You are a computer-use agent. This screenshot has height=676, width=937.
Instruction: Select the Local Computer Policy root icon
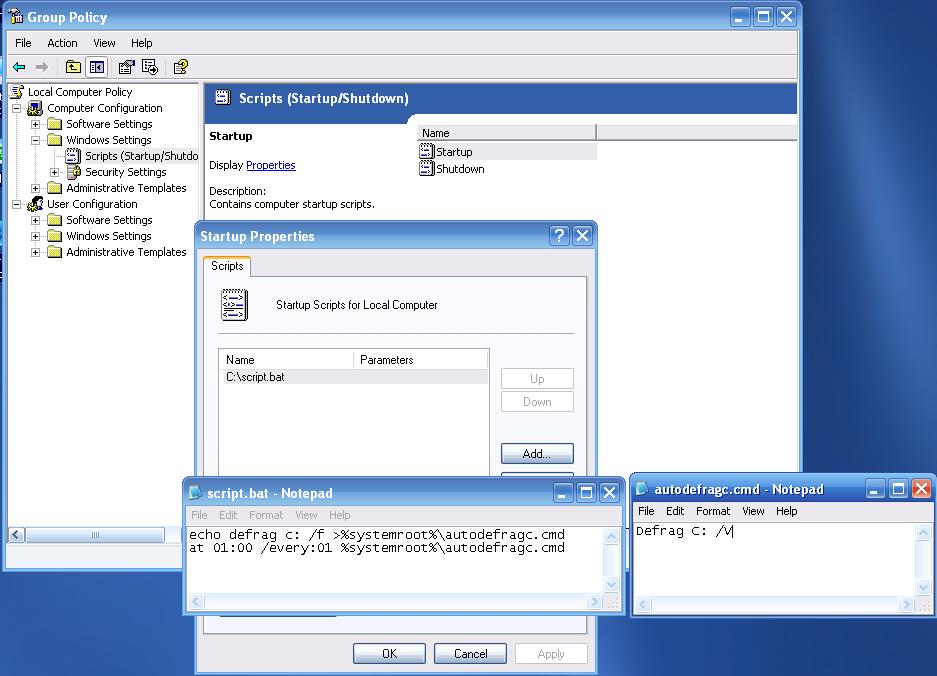[17, 92]
